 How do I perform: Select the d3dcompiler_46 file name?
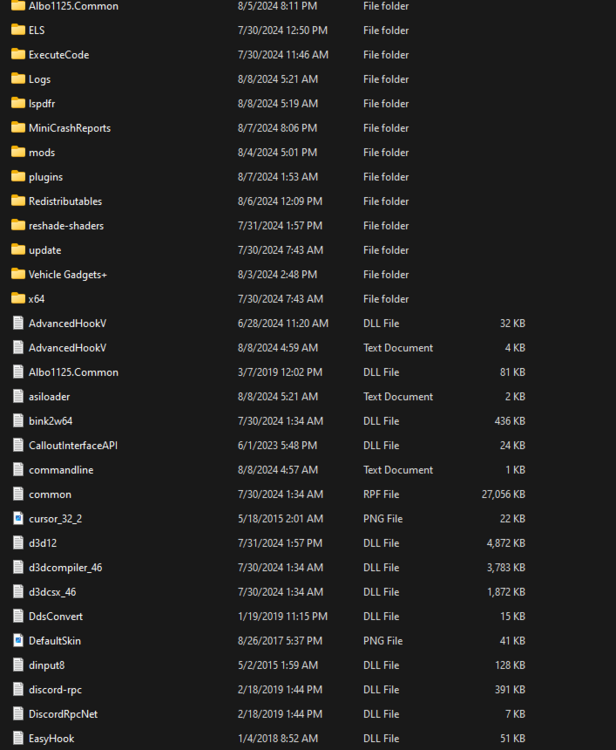[65, 568]
